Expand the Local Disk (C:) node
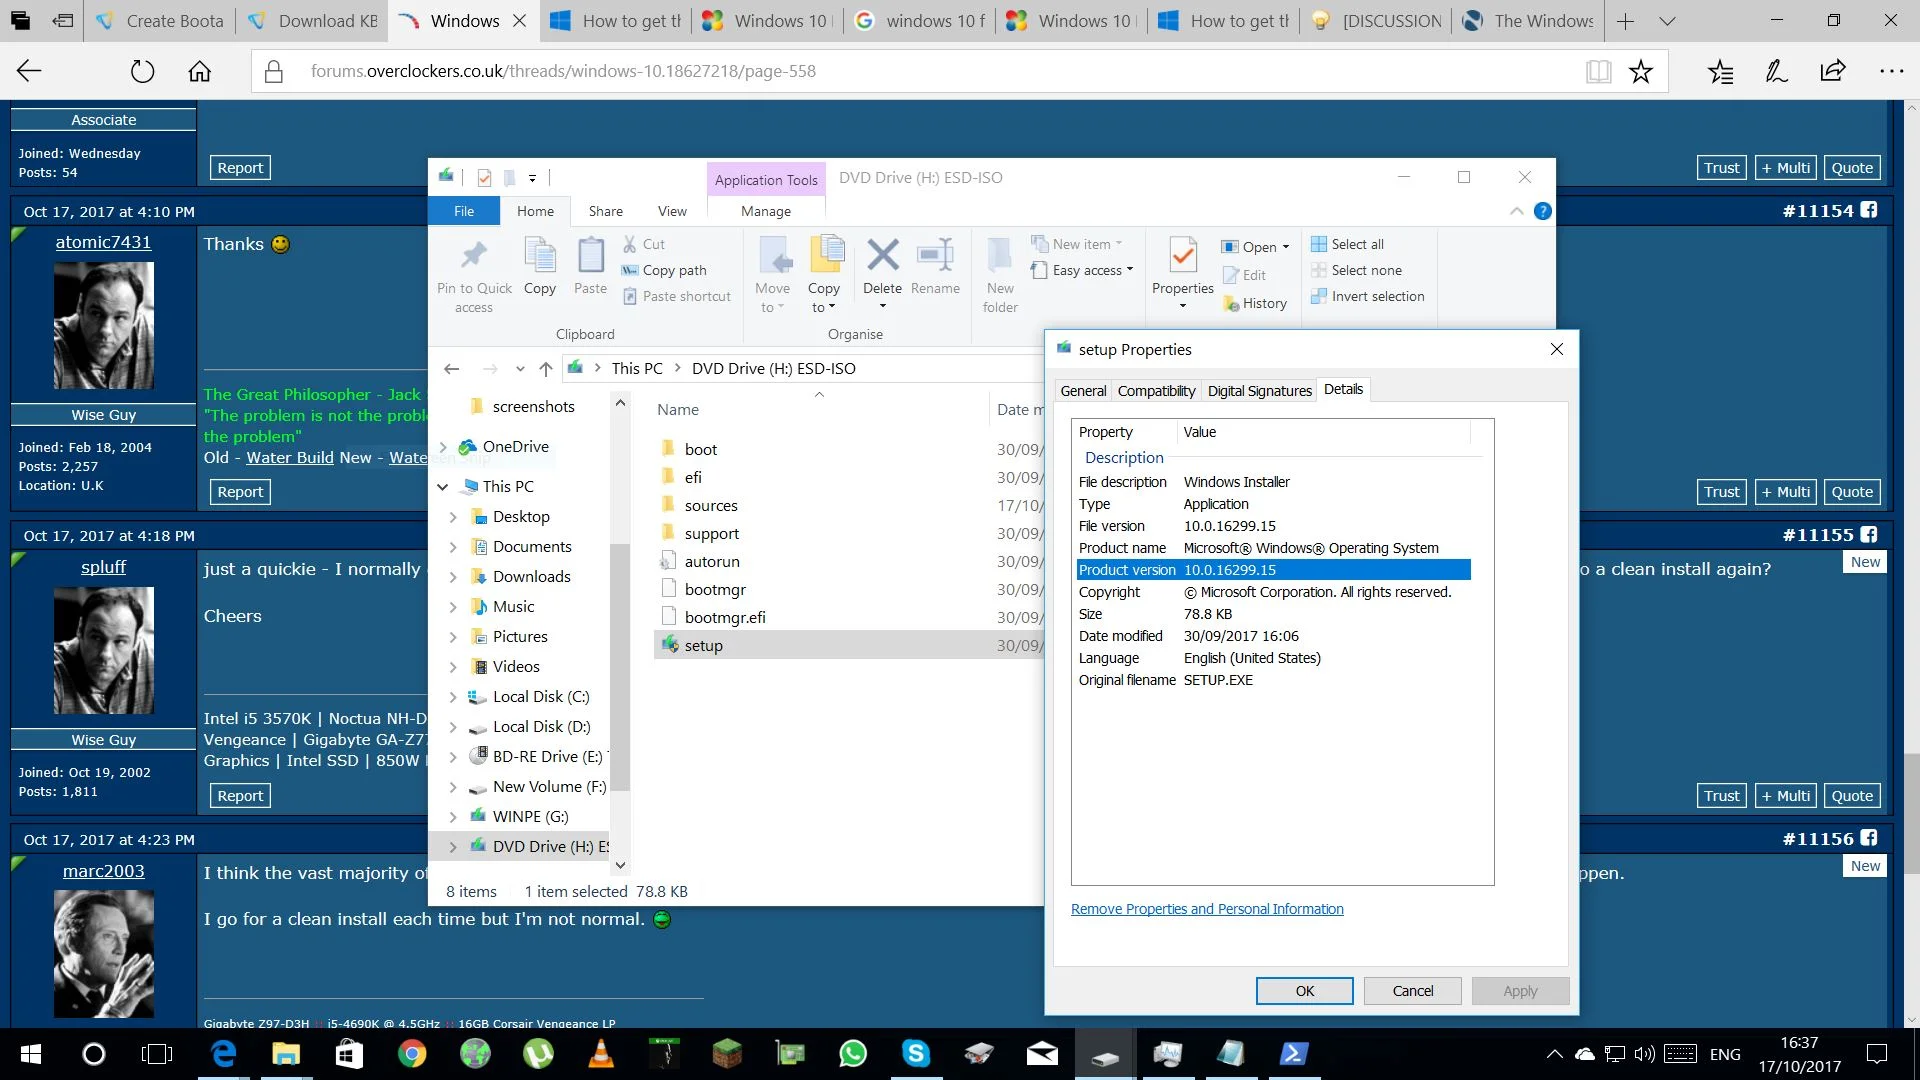Screen dimensions: 1920x1080 (453, 697)
